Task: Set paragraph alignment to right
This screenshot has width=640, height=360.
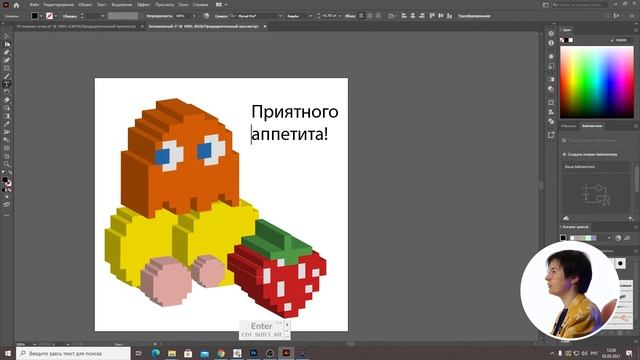Action: tap(378, 16)
